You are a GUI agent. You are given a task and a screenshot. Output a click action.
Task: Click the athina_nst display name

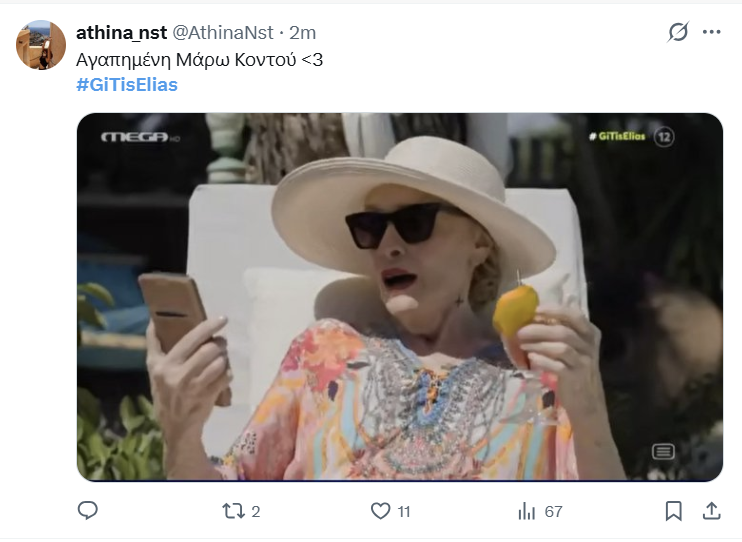click(122, 33)
